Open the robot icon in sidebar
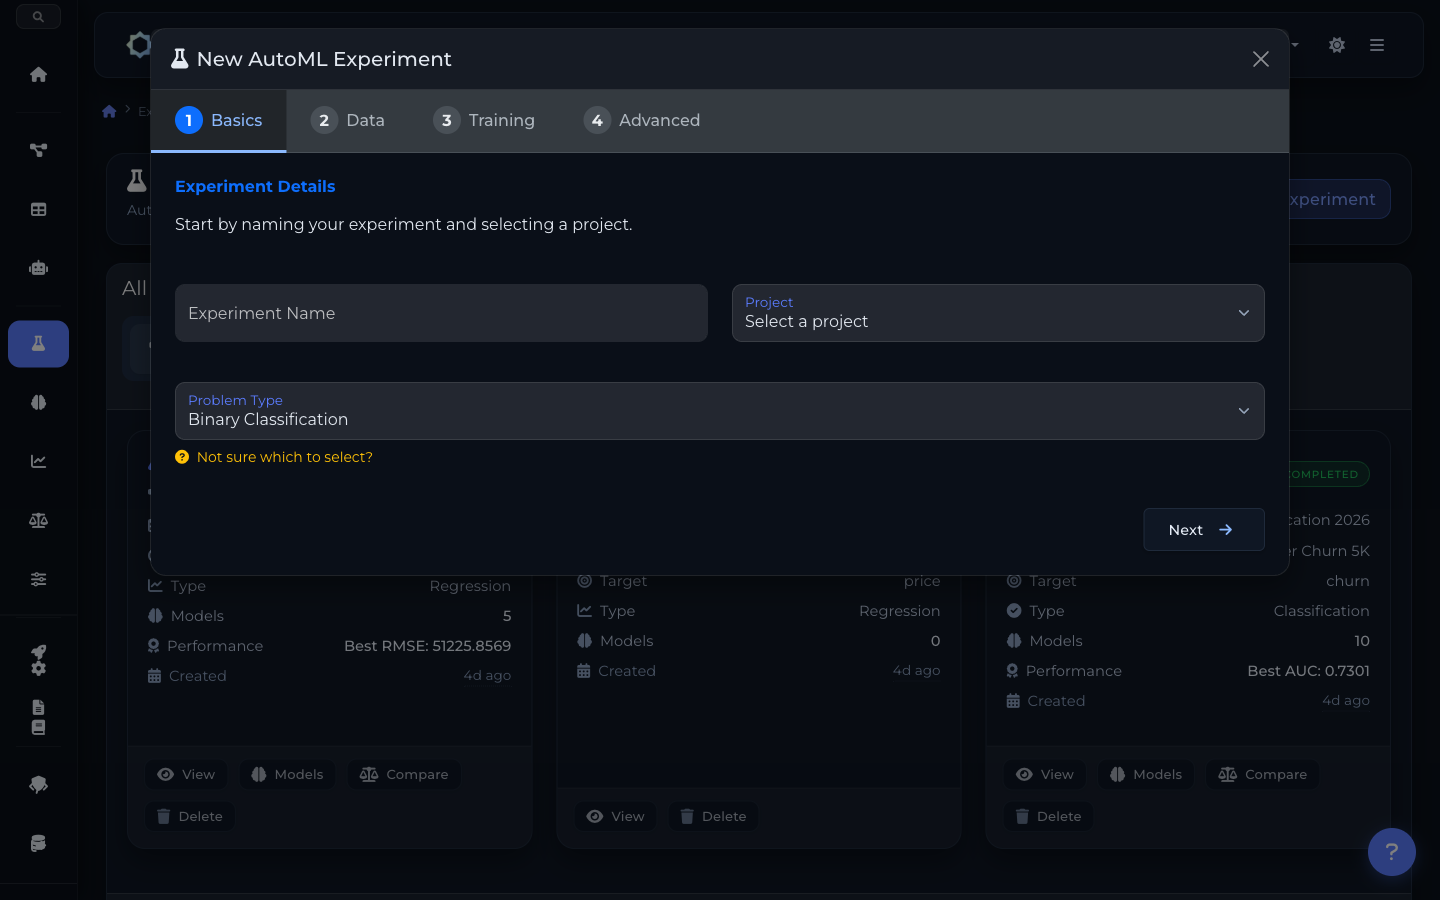The height and width of the screenshot is (900, 1440). [x=38, y=268]
